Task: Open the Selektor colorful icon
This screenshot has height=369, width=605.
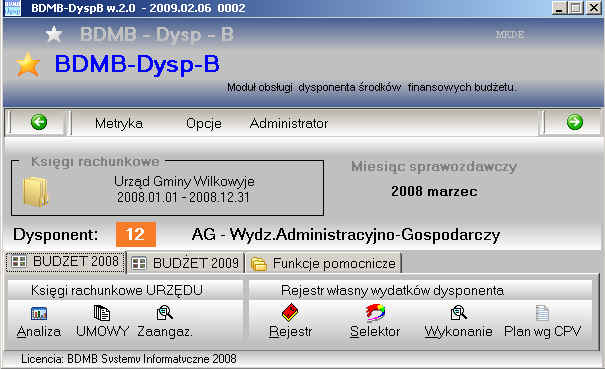Action: 375,313
